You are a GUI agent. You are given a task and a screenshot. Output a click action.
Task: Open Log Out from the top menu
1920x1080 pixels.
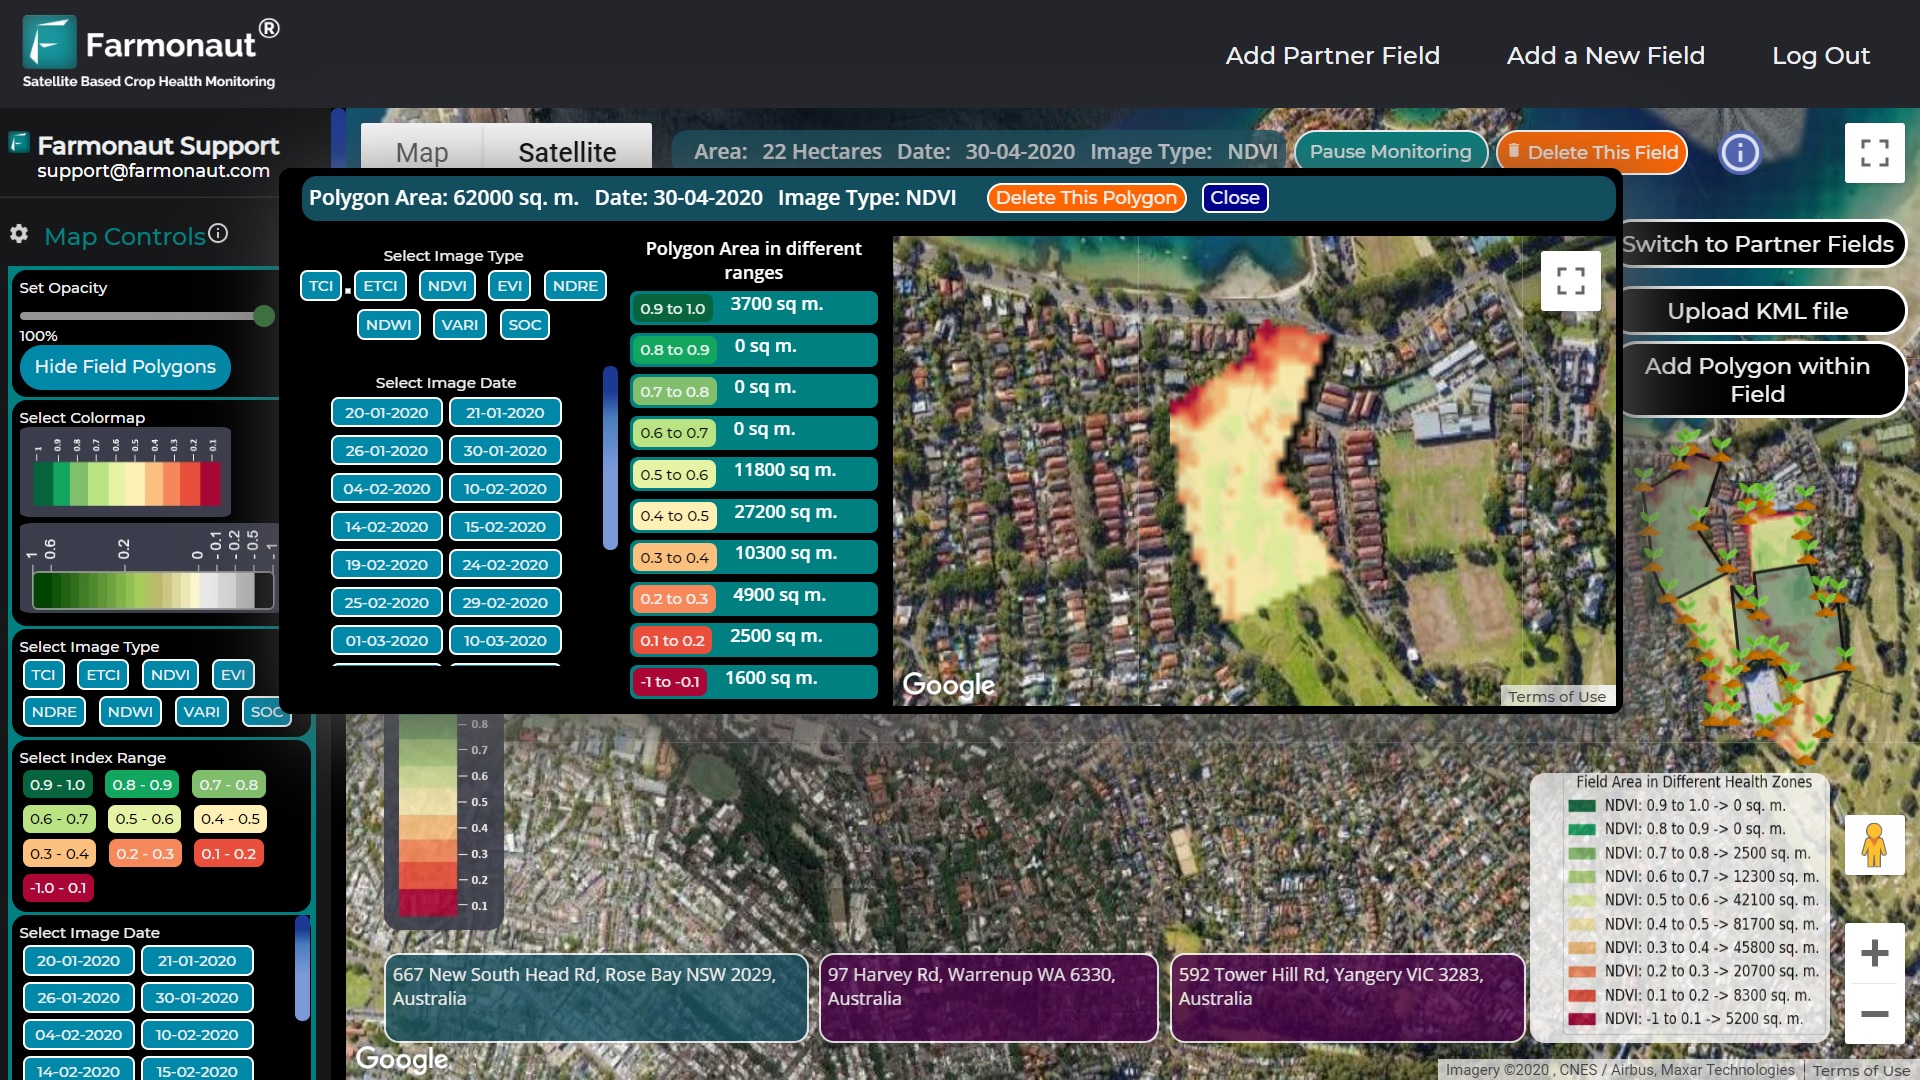pyautogui.click(x=1821, y=56)
